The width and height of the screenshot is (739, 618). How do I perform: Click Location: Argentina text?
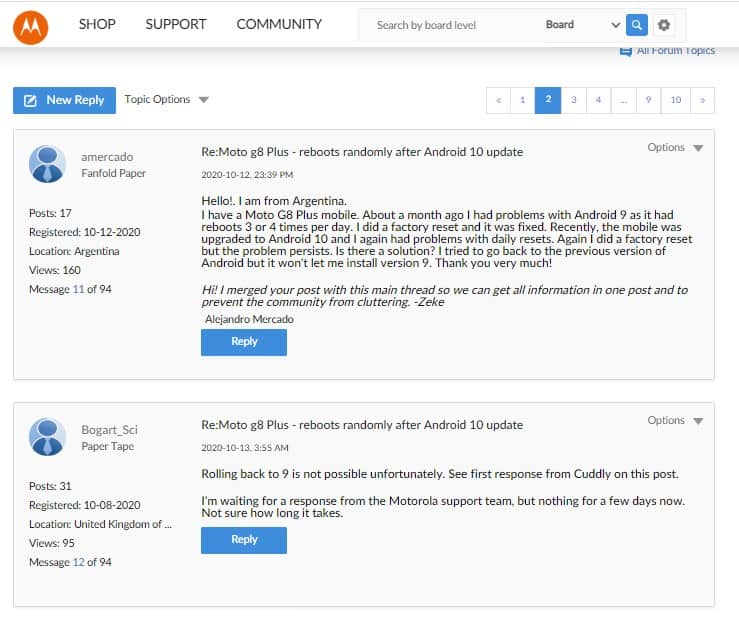74,251
